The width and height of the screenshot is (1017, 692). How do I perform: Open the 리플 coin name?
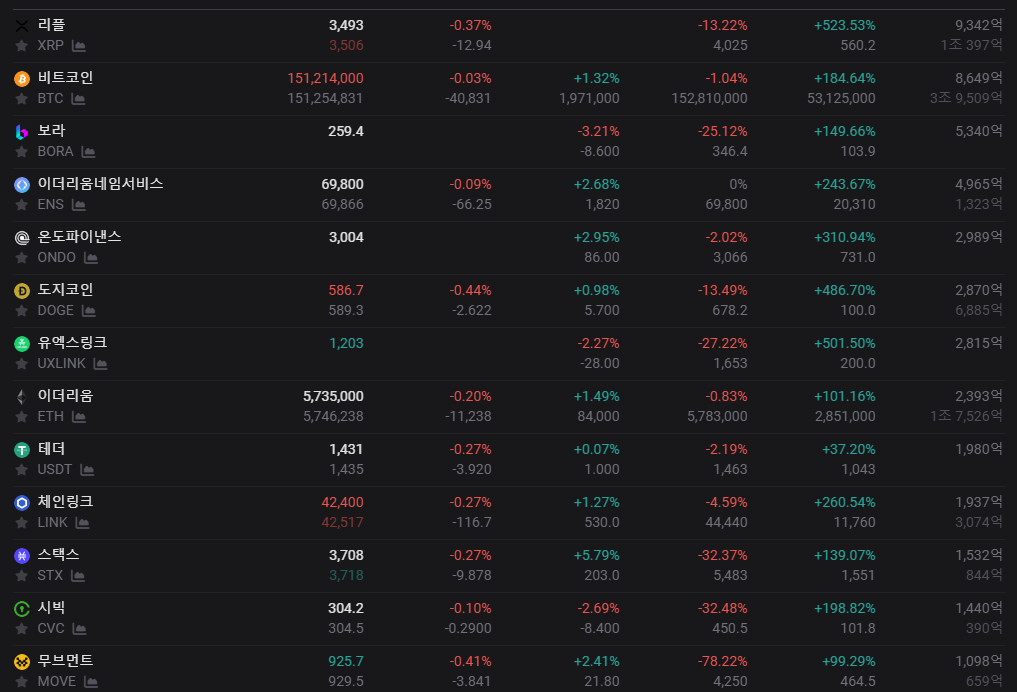(51, 25)
